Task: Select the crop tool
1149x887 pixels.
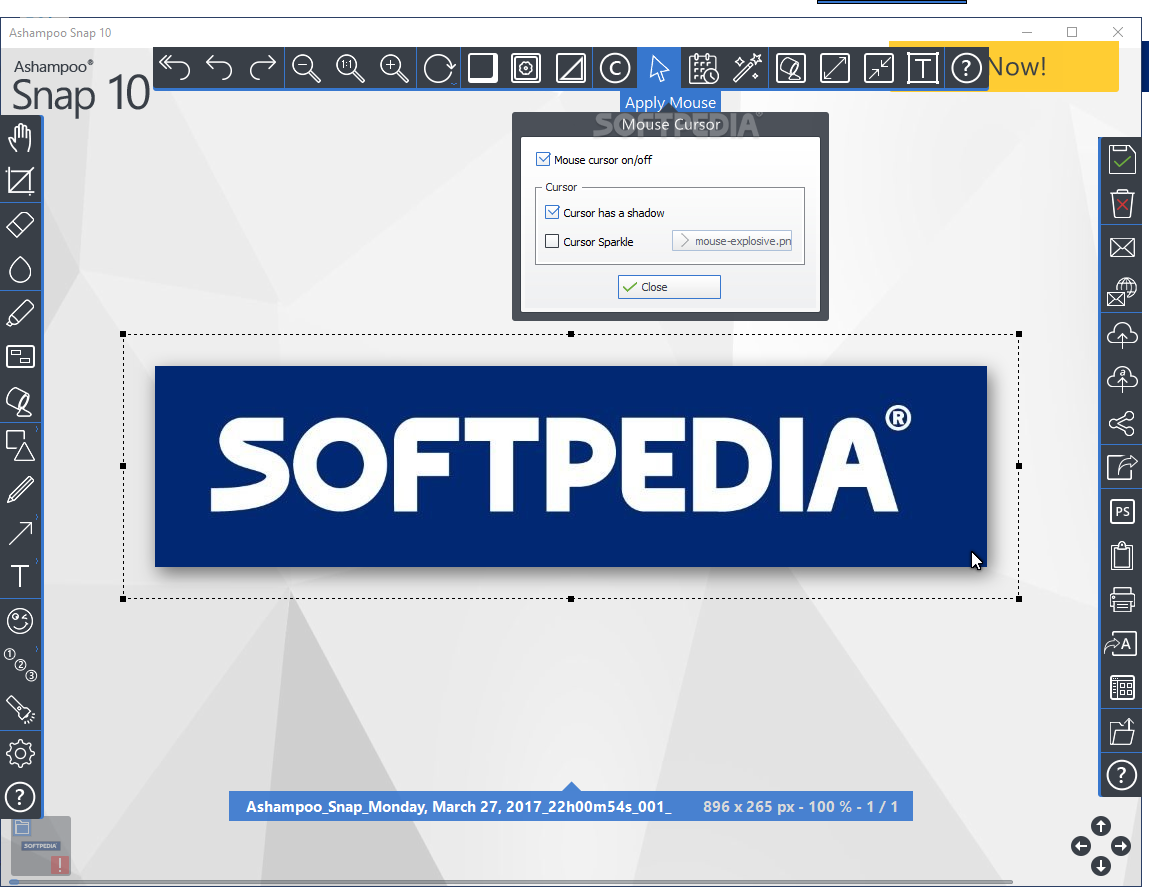Action: (x=20, y=181)
